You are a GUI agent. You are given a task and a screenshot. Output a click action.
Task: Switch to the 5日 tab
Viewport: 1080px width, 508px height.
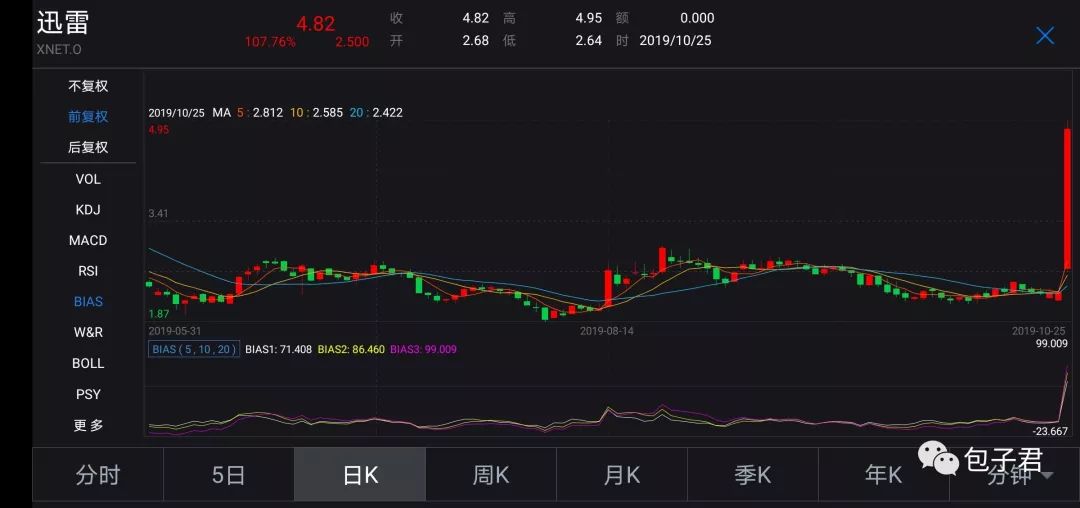tap(229, 475)
